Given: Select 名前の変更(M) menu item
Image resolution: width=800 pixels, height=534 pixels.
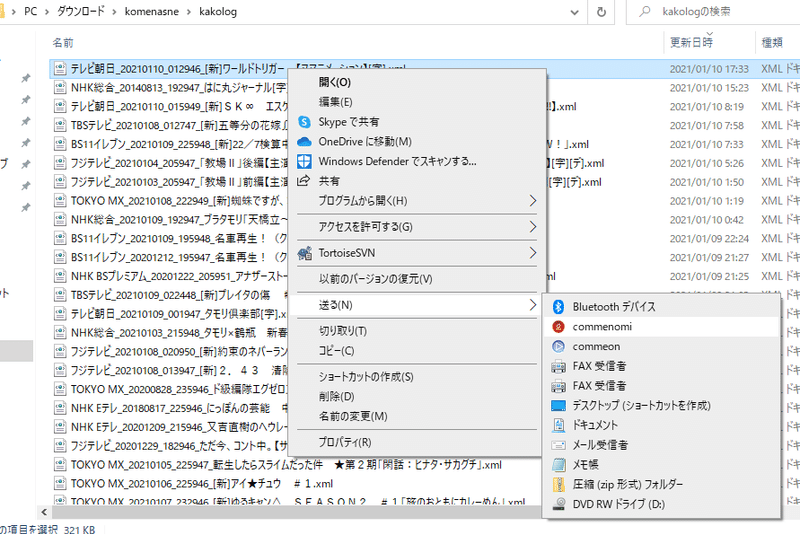Looking at the screenshot, I should (x=416, y=416).
